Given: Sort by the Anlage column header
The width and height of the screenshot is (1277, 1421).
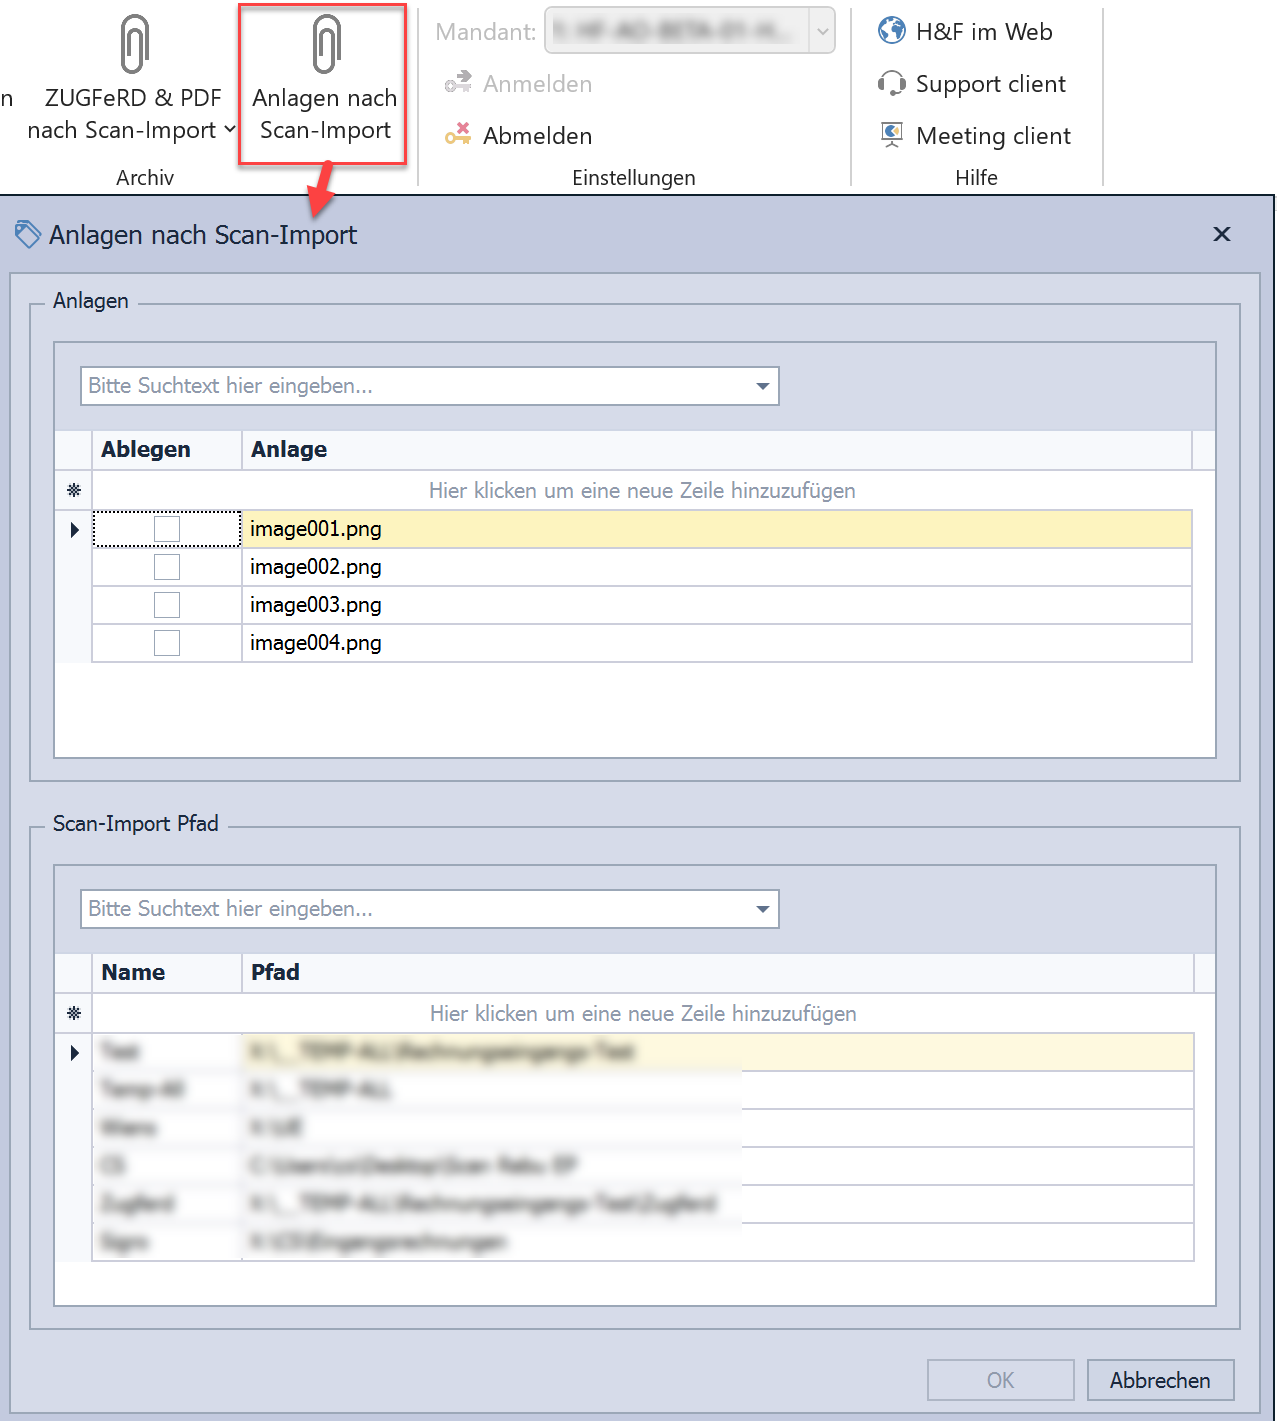Looking at the screenshot, I should pyautogui.click(x=289, y=450).
